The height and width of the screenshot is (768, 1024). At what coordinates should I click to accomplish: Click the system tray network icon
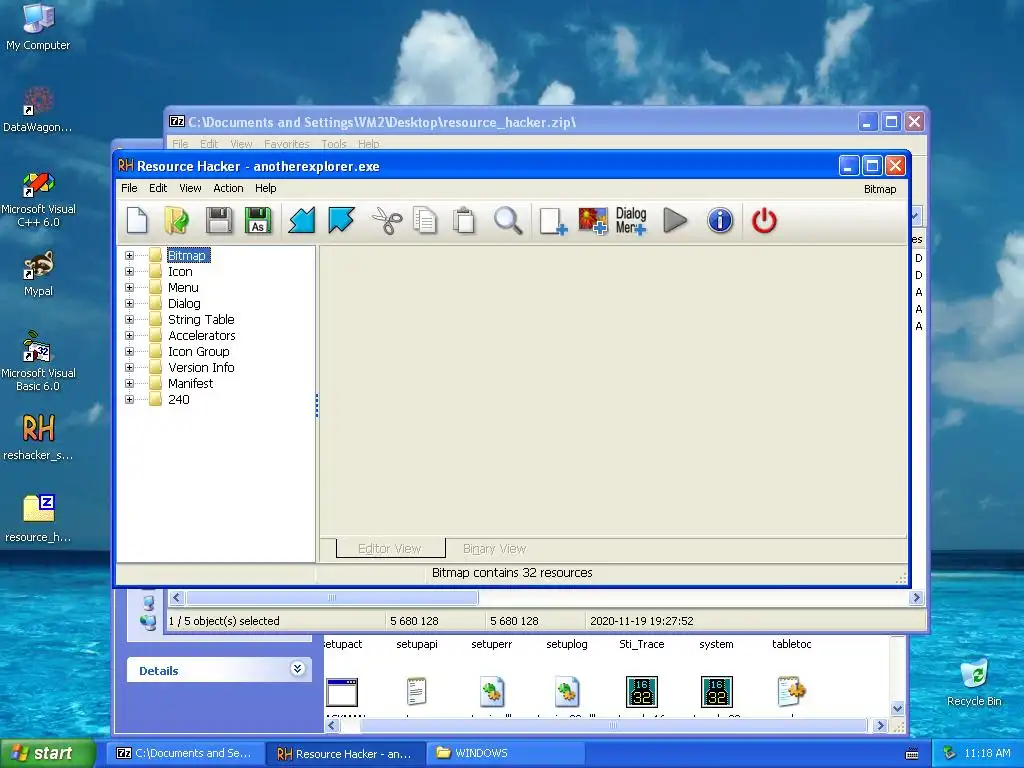coord(950,753)
